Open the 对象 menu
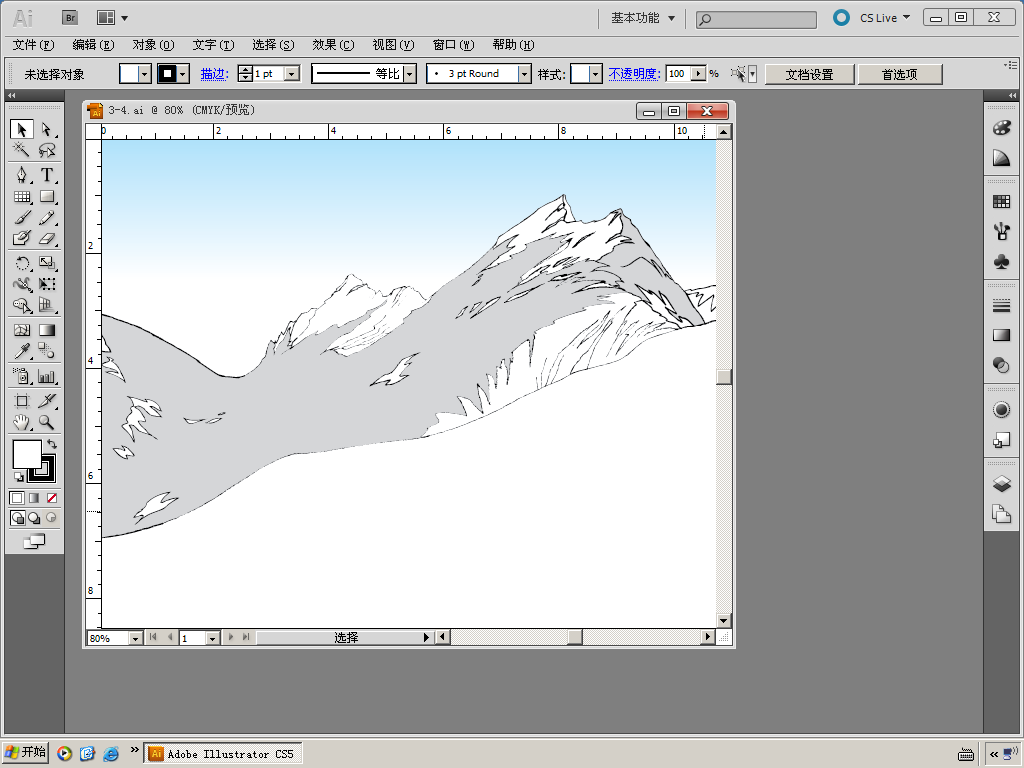 pyautogui.click(x=153, y=45)
